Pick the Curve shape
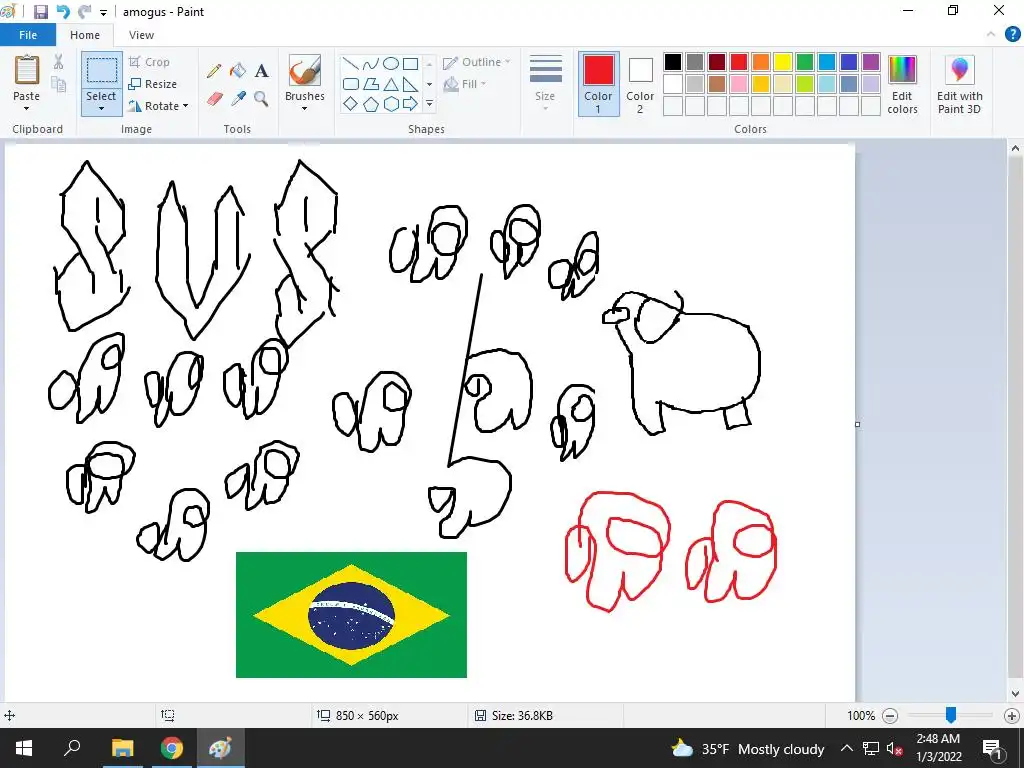Image resolution: width=1024 pixels, height=768 pixels. click(370, 63)
